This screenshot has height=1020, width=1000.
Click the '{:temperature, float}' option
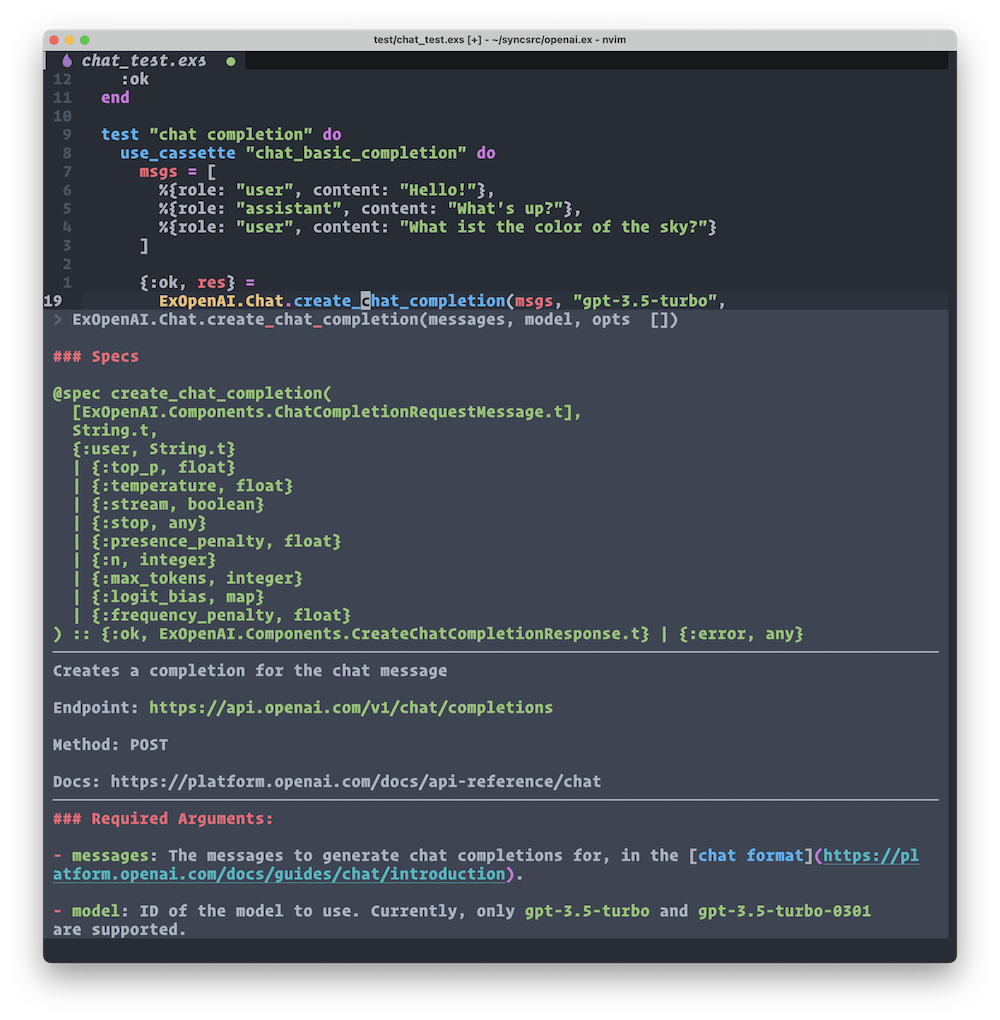coord(192,486)
